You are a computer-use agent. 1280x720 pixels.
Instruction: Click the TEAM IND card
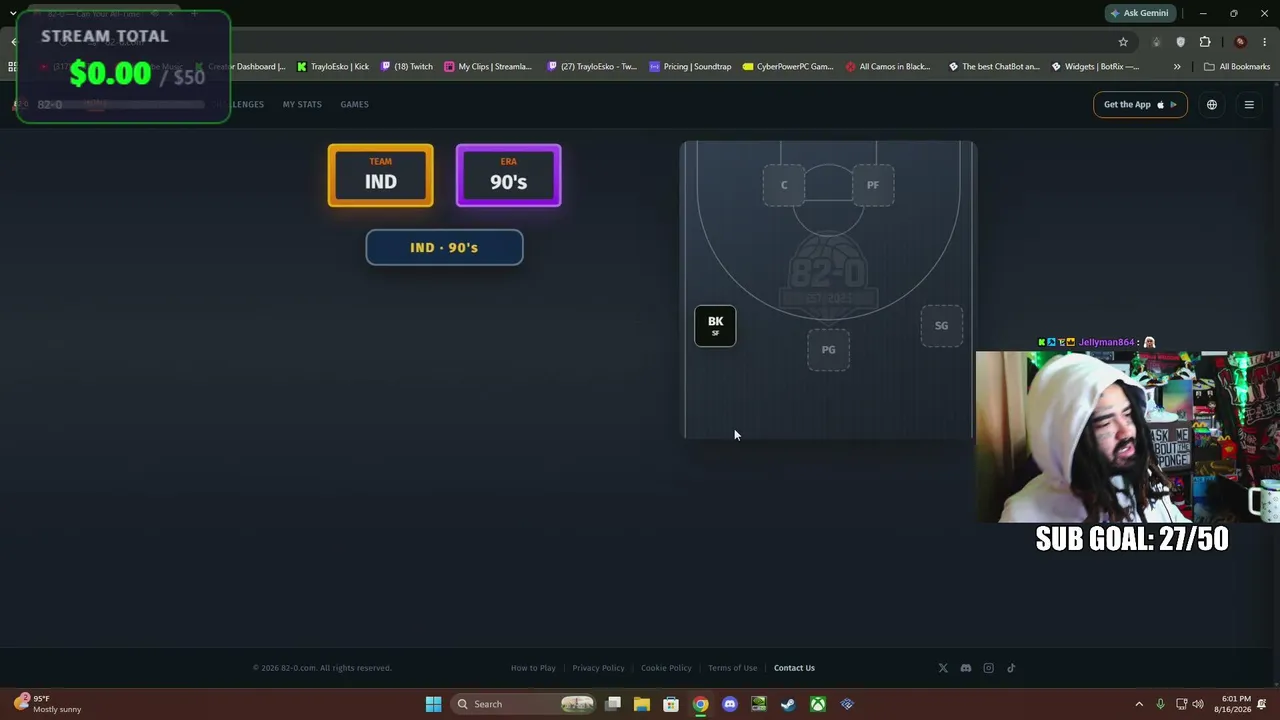click(x=380, y=176)
